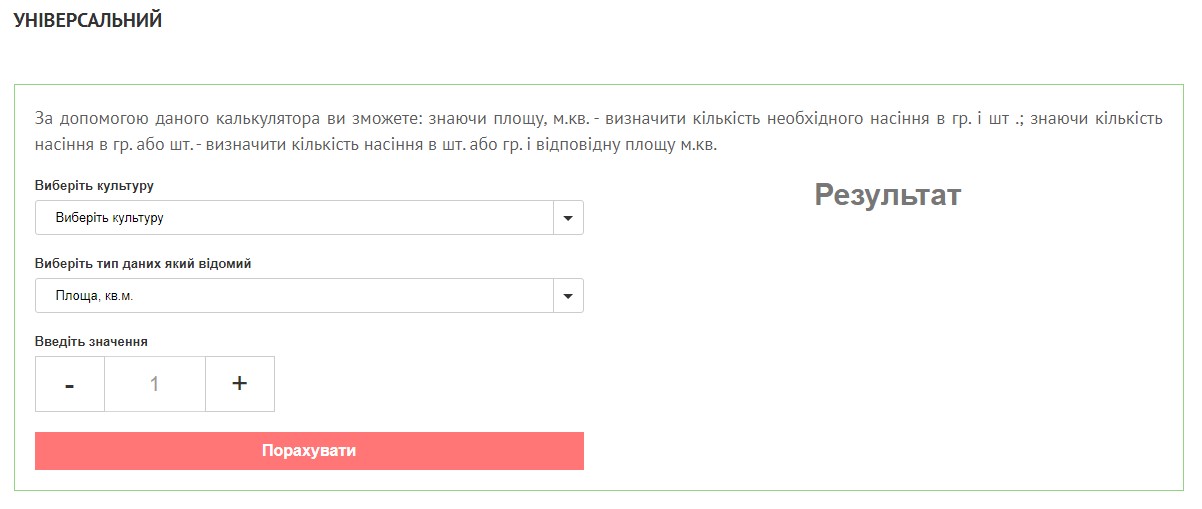Click the 'Виберіть культуру' field label
This screenshot has height=509, width=1202.
[94, 186]
